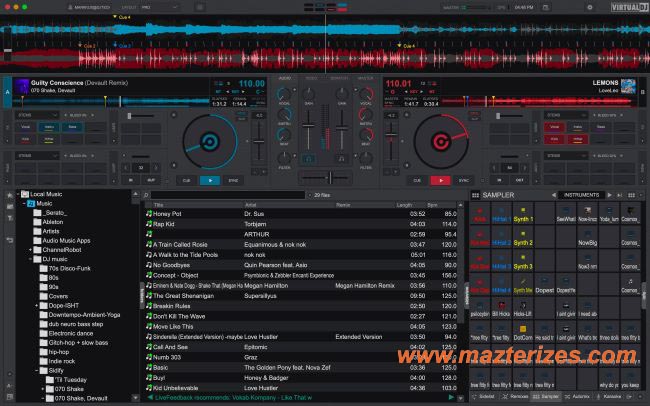Screen dimensions: 650x406
Task: Click the VirtualDJ logo
Action: point(629,7)
